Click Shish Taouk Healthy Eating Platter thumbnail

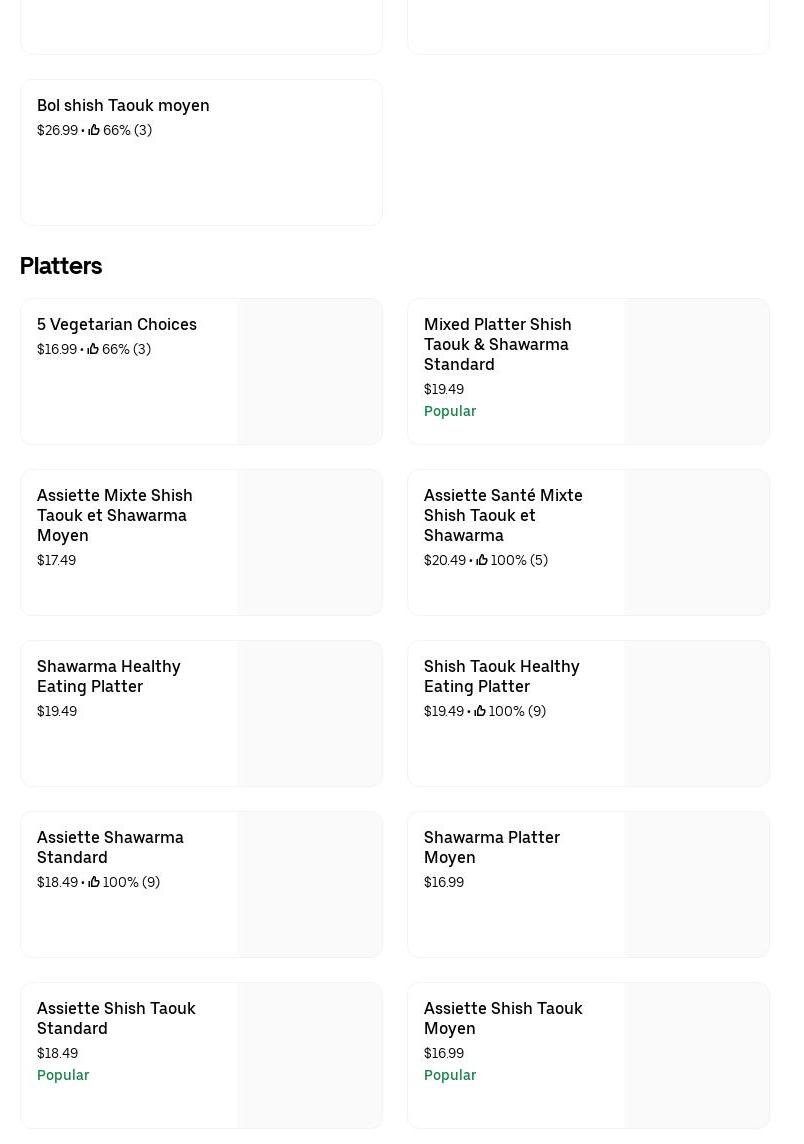pos(697,714)
